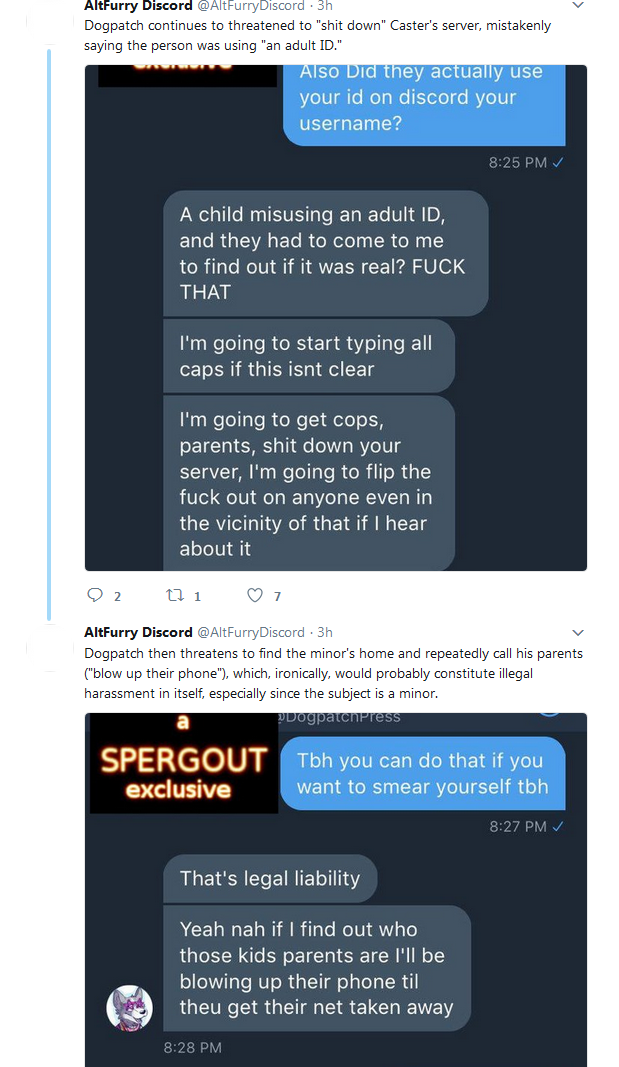Visit AltFurry Discord profile from first tweet

138,5
